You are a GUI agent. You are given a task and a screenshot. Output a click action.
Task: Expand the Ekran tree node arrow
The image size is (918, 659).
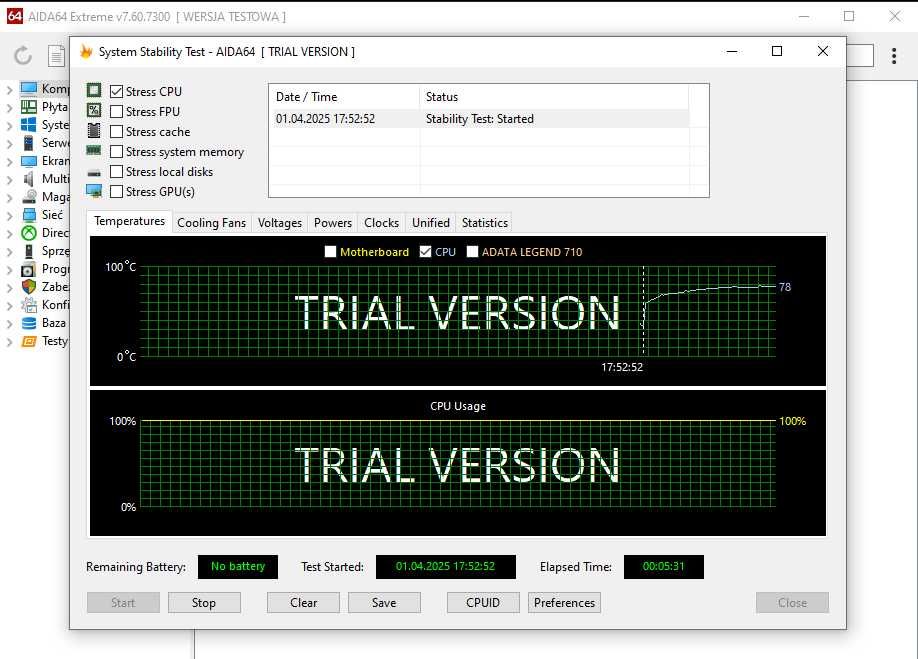click(9, 162)
